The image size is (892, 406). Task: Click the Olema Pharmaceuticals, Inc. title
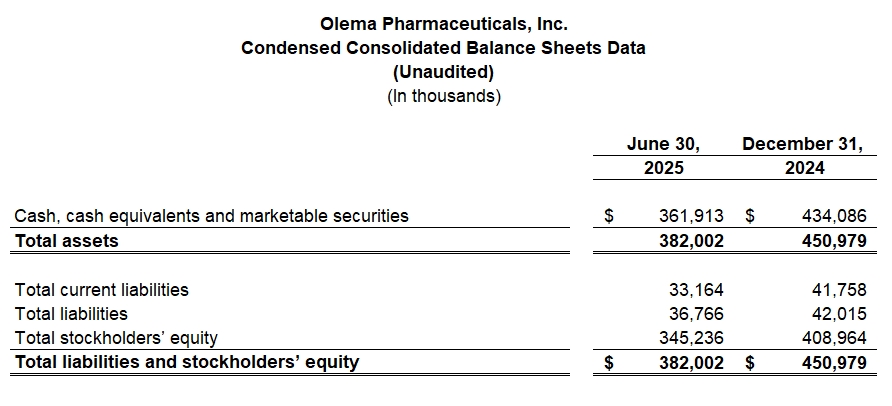point(443,22)
